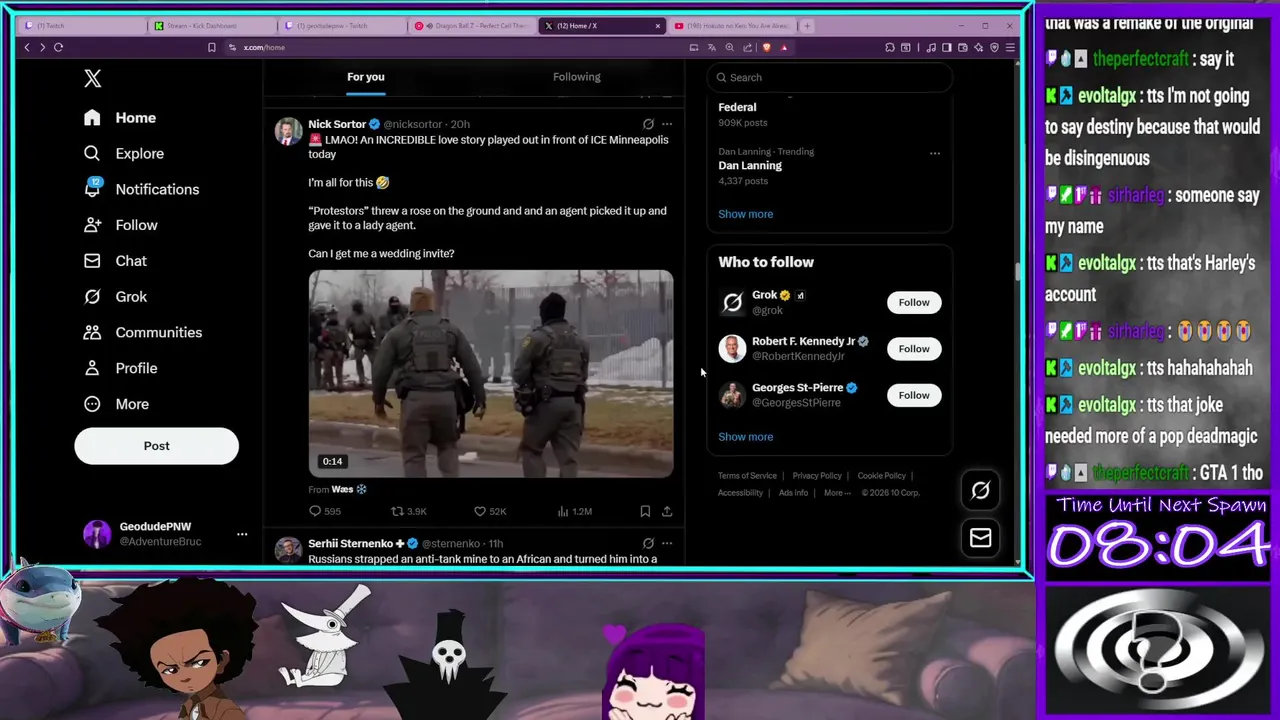This screenshot has height=720, width=1280.
Task: Open Grok actions on Sternenko post
Action: (648, 543)
